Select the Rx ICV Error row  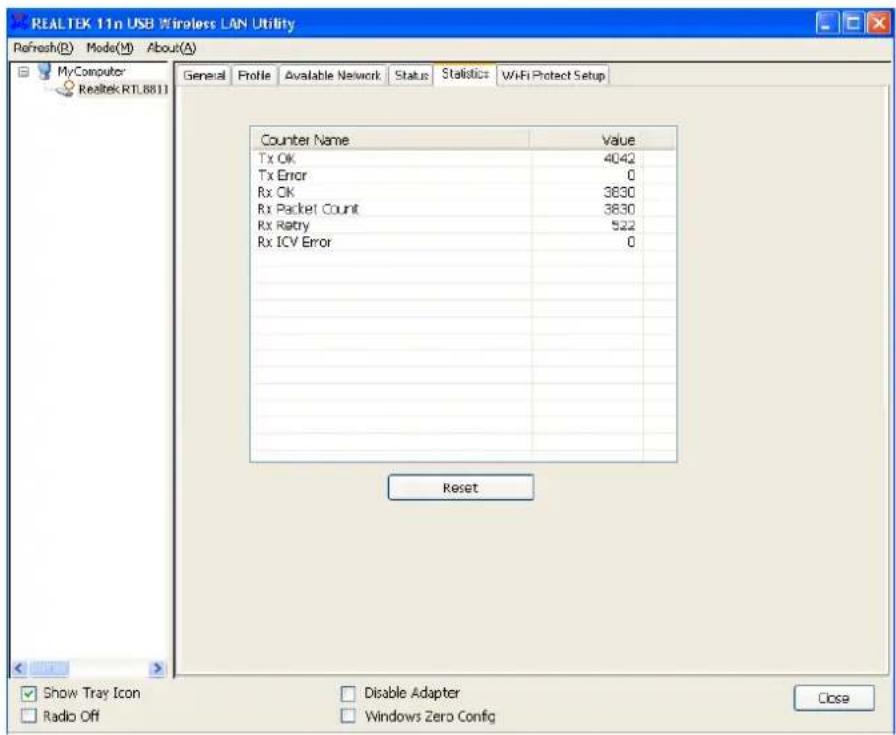463,242
